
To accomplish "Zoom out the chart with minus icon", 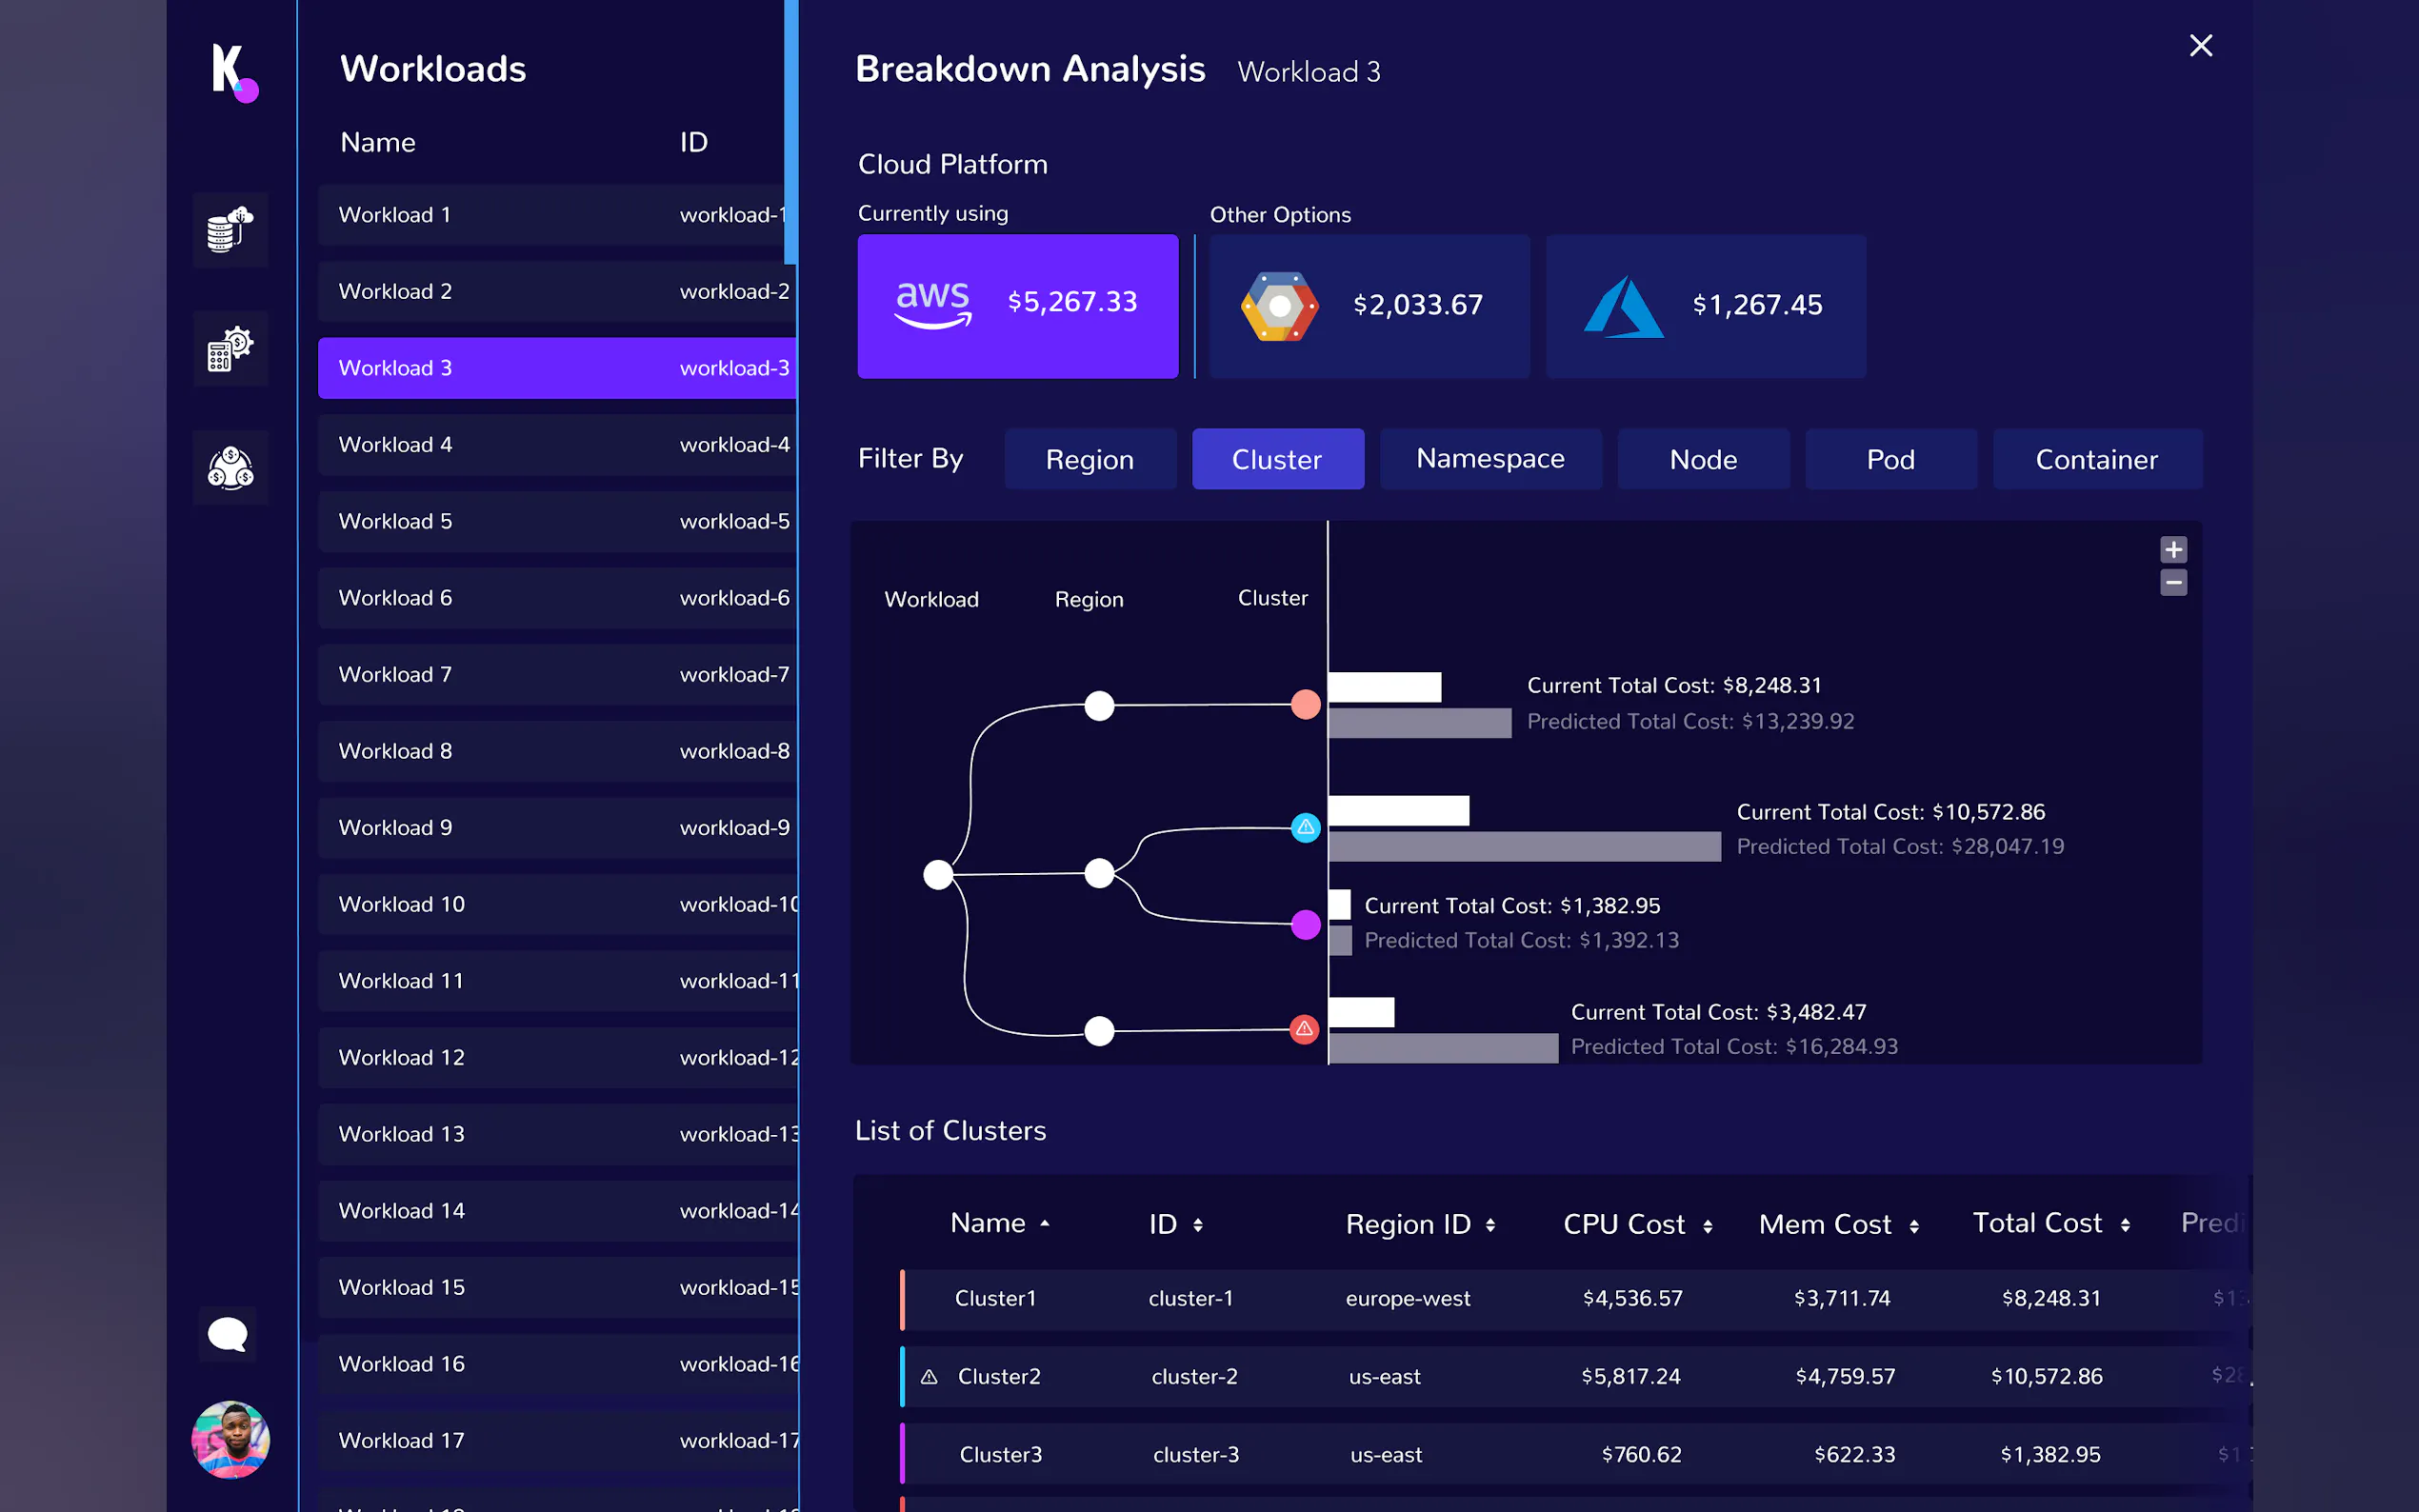I will [x=2173, y=582].
